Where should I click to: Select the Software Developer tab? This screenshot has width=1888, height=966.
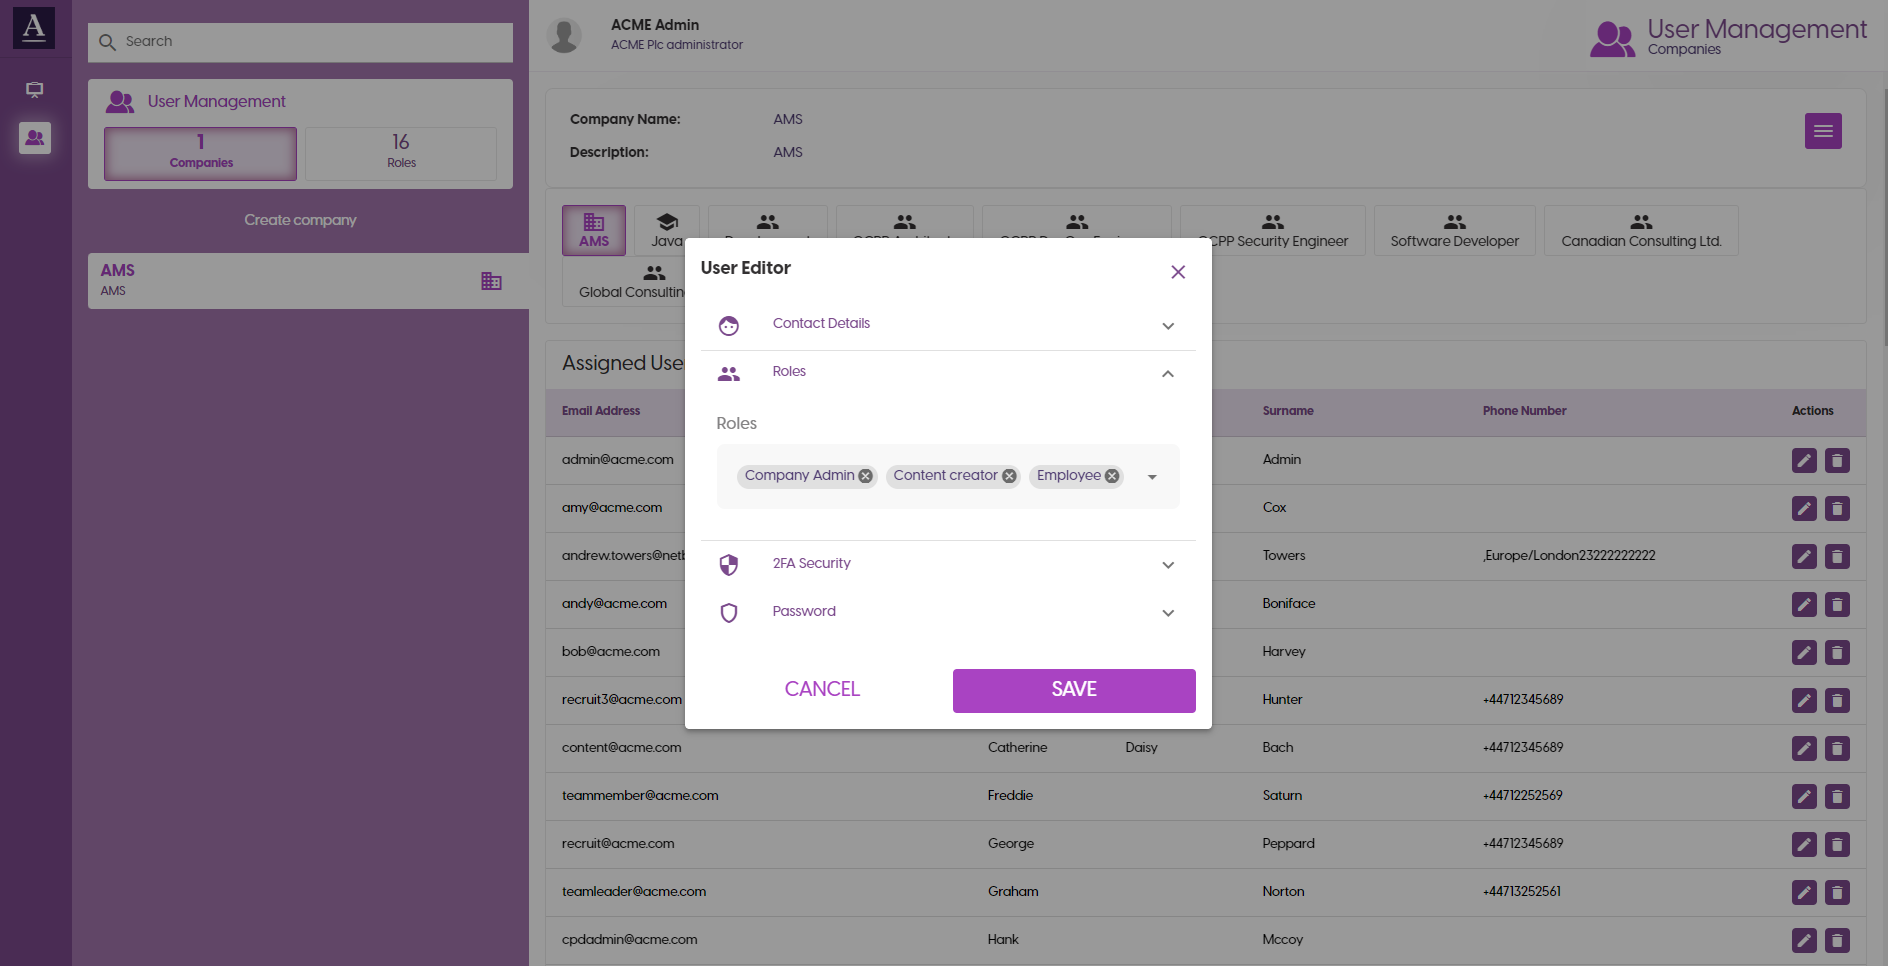pyautogui.click(x=1454, y=231)
